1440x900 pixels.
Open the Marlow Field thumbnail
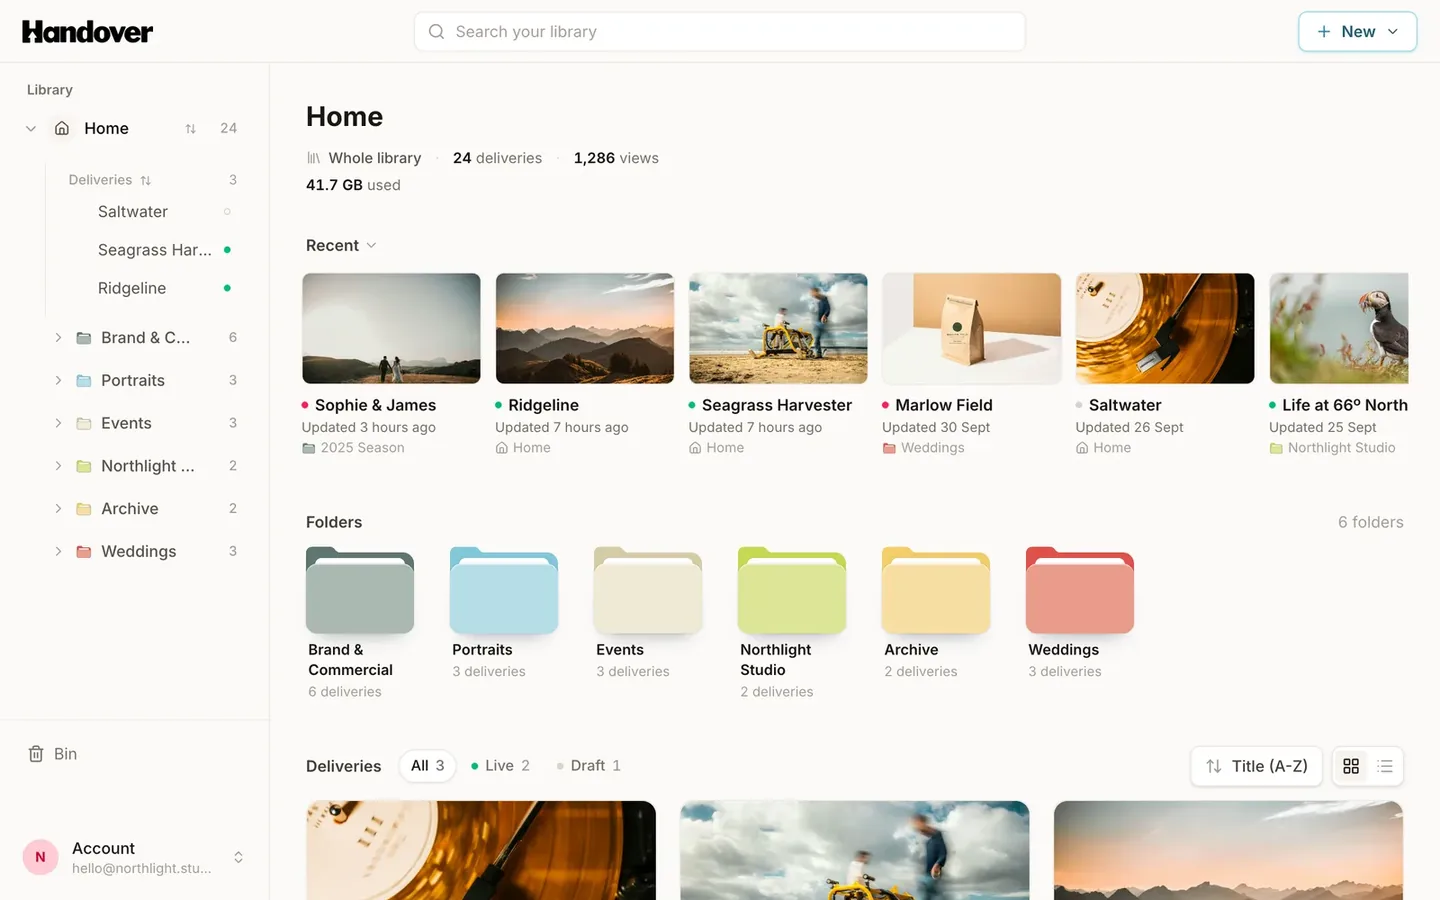pos(971,328)
